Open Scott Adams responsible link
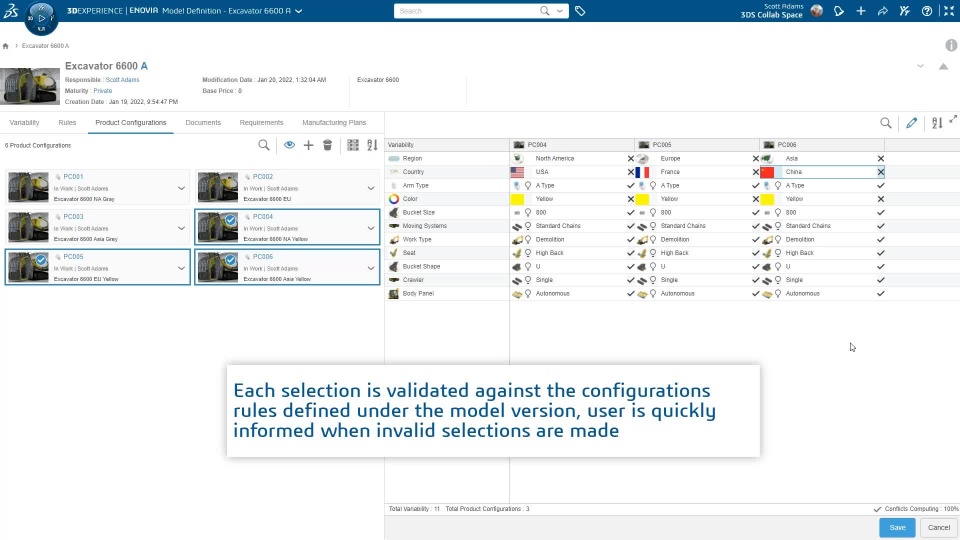Image resolution: width=960 pixels, height=540 pixels. coord(122,80)
